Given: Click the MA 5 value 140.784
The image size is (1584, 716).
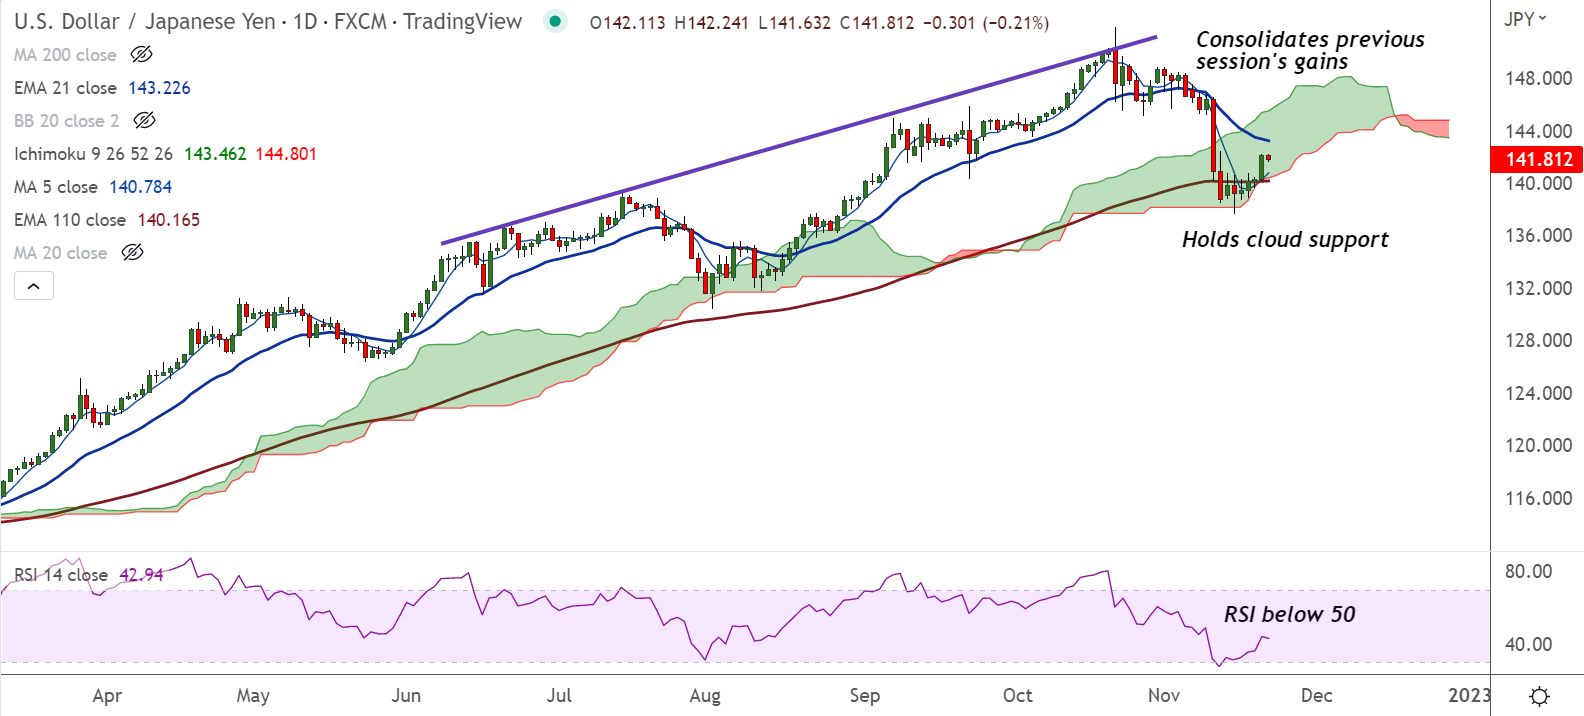Looking at the screenshot, I should [x=141, y=187].
